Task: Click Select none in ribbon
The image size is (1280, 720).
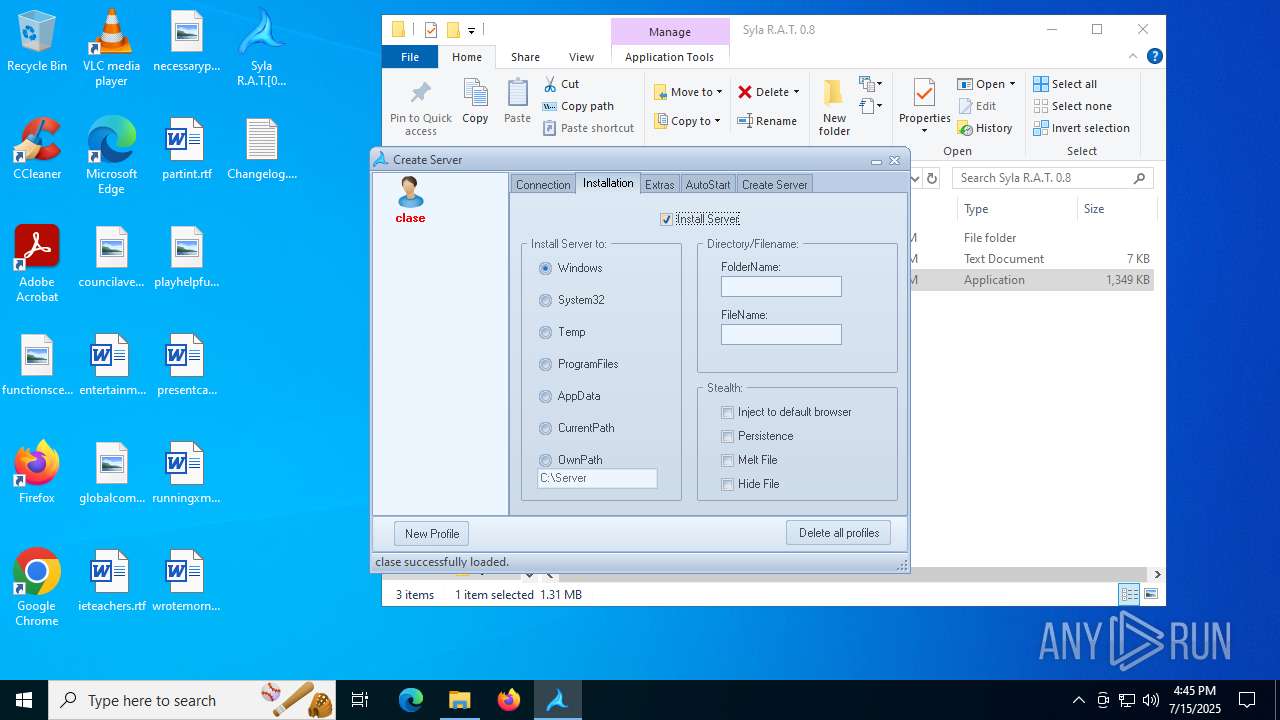Action: [x=1072, y=106]
